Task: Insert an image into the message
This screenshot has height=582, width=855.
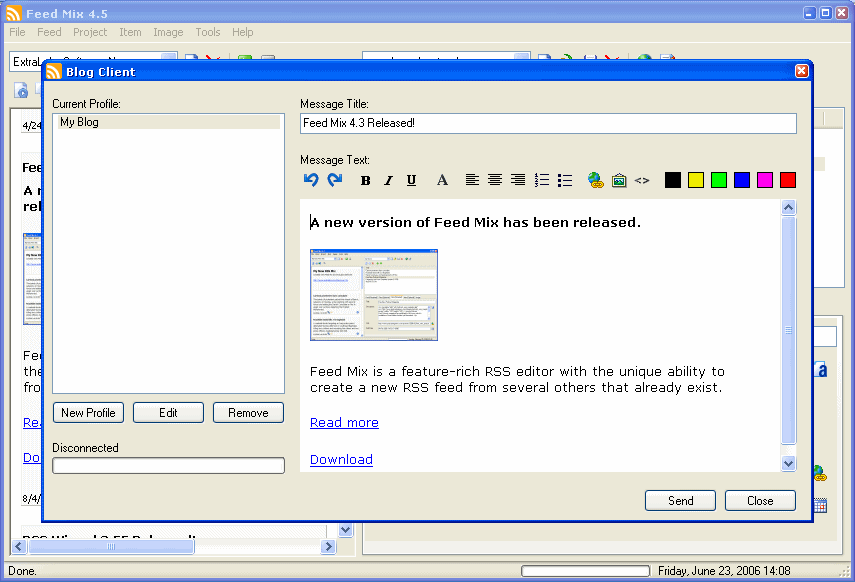Action: tap(619, 180)
